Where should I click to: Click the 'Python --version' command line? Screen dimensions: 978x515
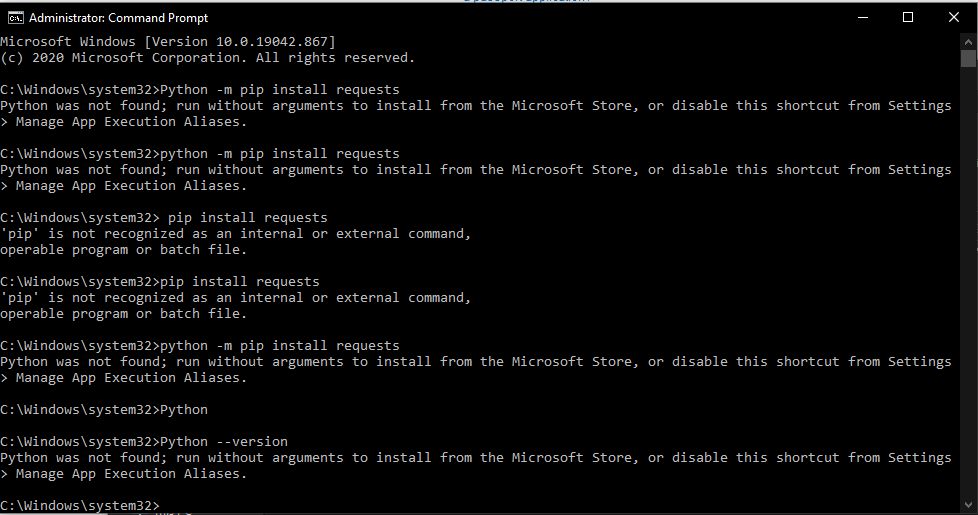144,441
